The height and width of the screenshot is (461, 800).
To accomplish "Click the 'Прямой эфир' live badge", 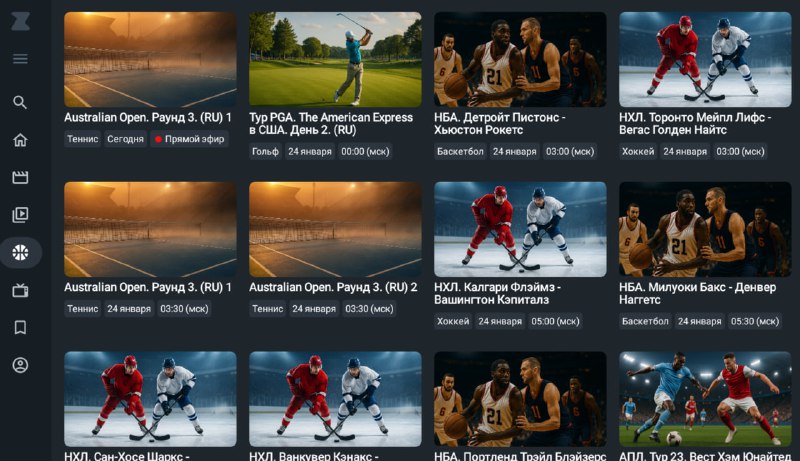I will coord(189,139).
